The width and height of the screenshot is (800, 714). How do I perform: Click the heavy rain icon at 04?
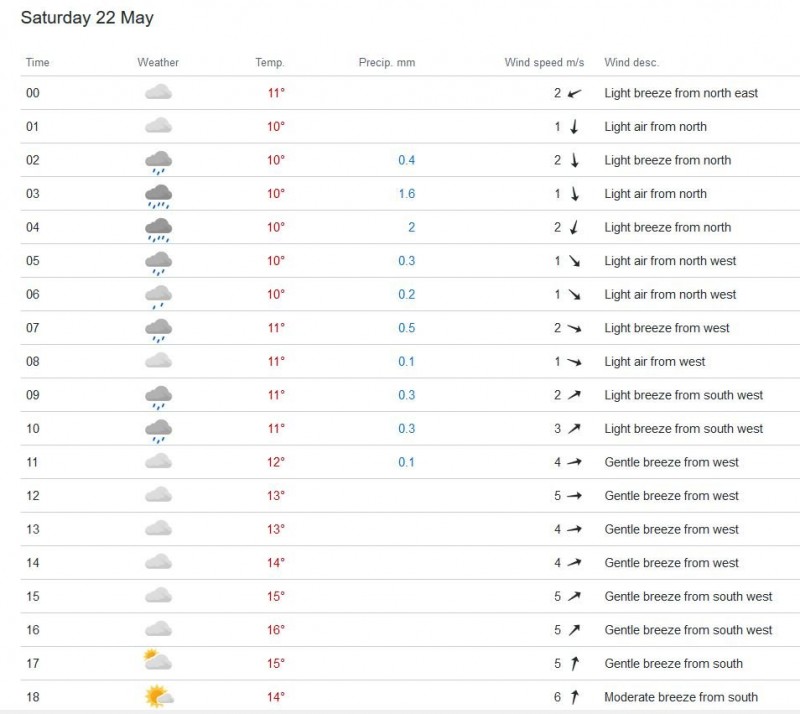pos(158,228)
